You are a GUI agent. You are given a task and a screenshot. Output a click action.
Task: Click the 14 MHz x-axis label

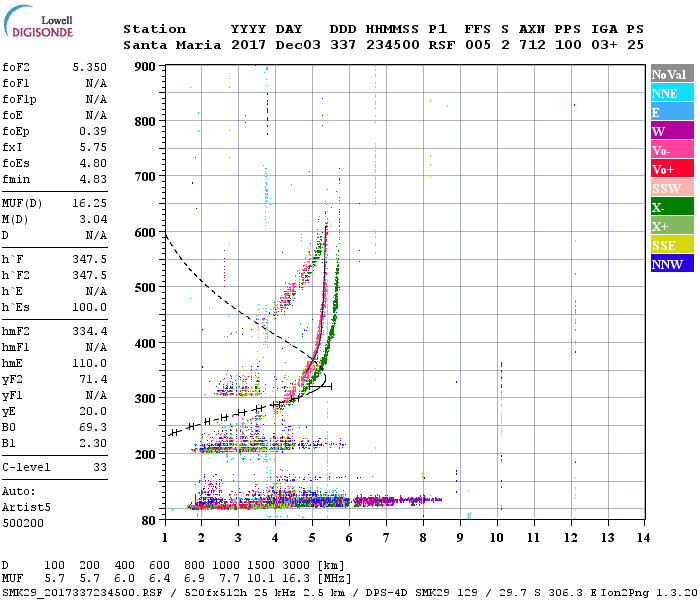tap(643, 538)
